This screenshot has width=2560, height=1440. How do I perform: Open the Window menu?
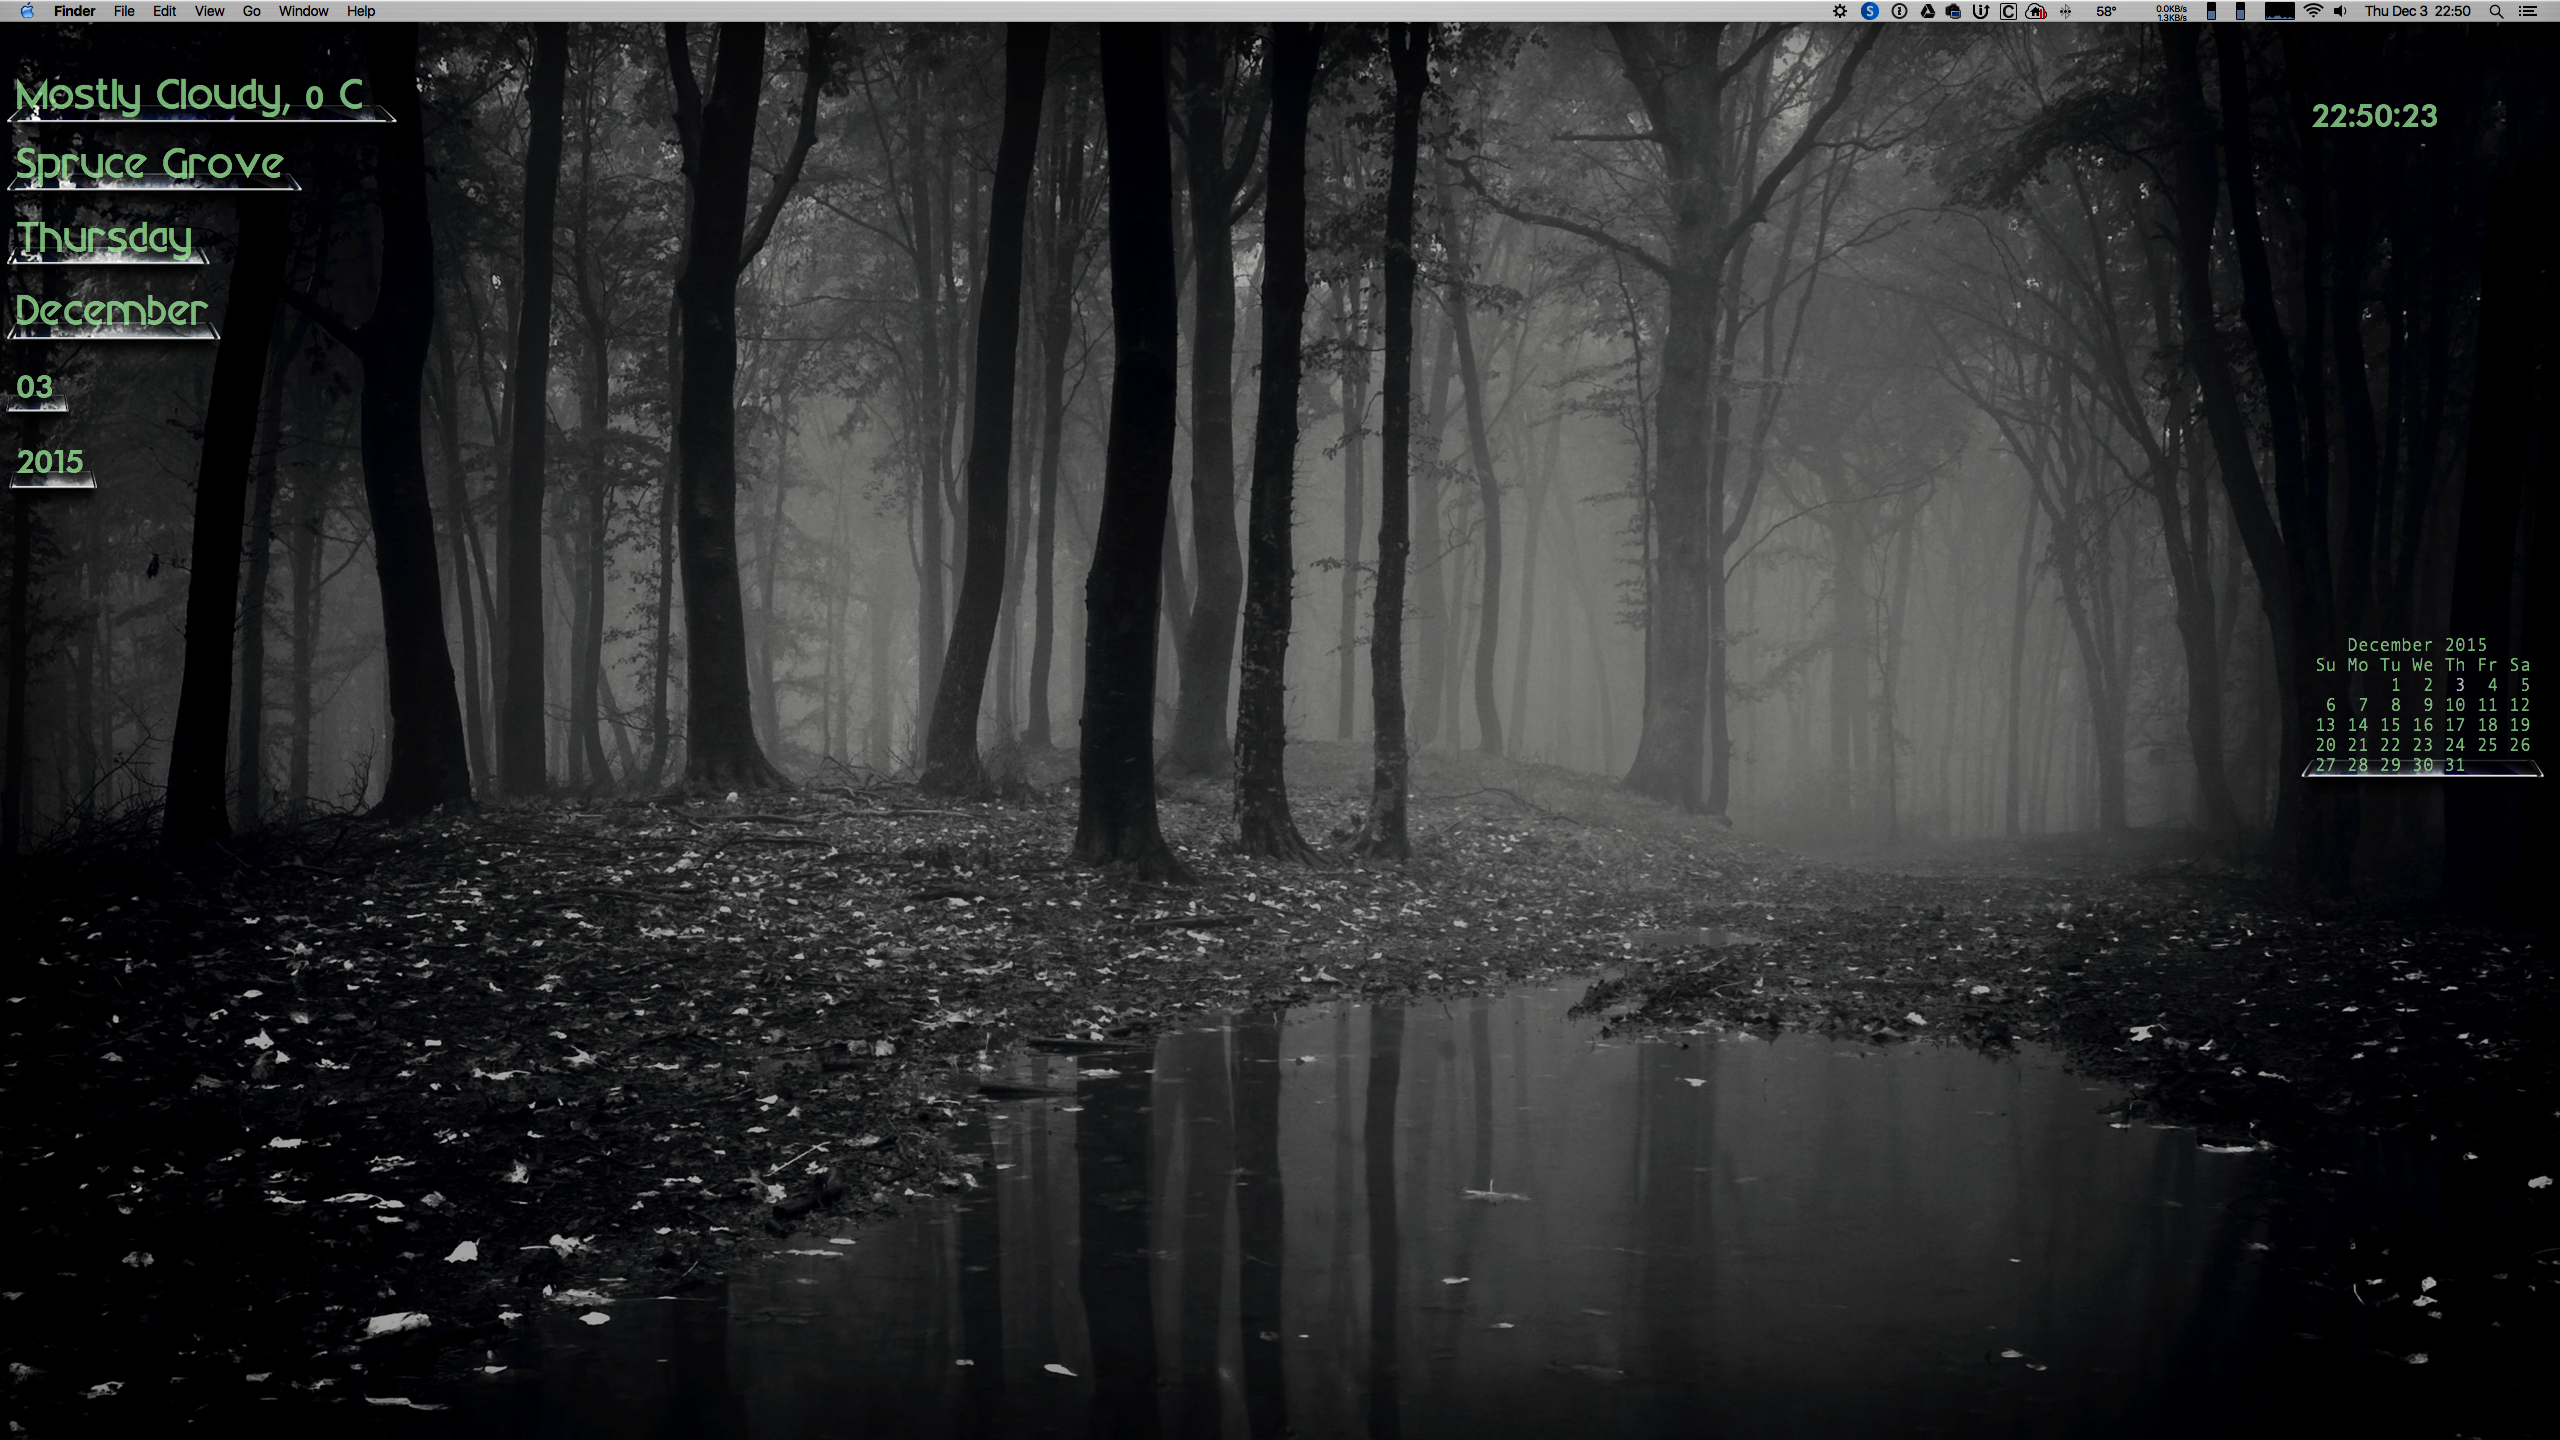(x=303, y=11)
